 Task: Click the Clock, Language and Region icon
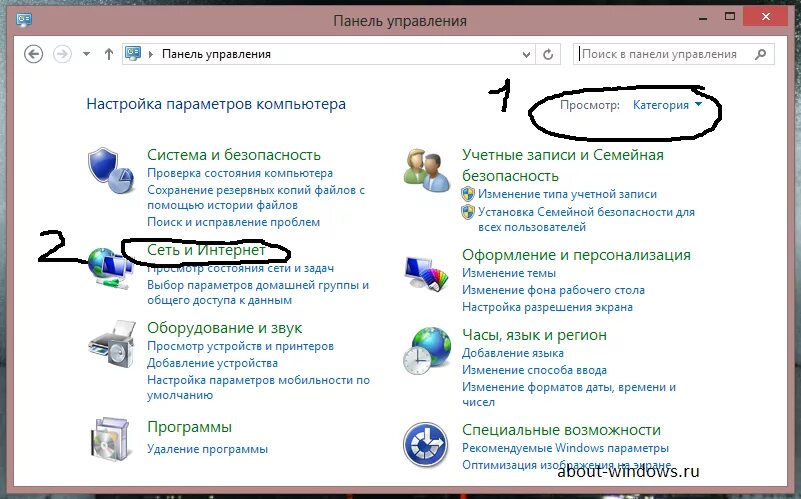click(x=427, y=351)
